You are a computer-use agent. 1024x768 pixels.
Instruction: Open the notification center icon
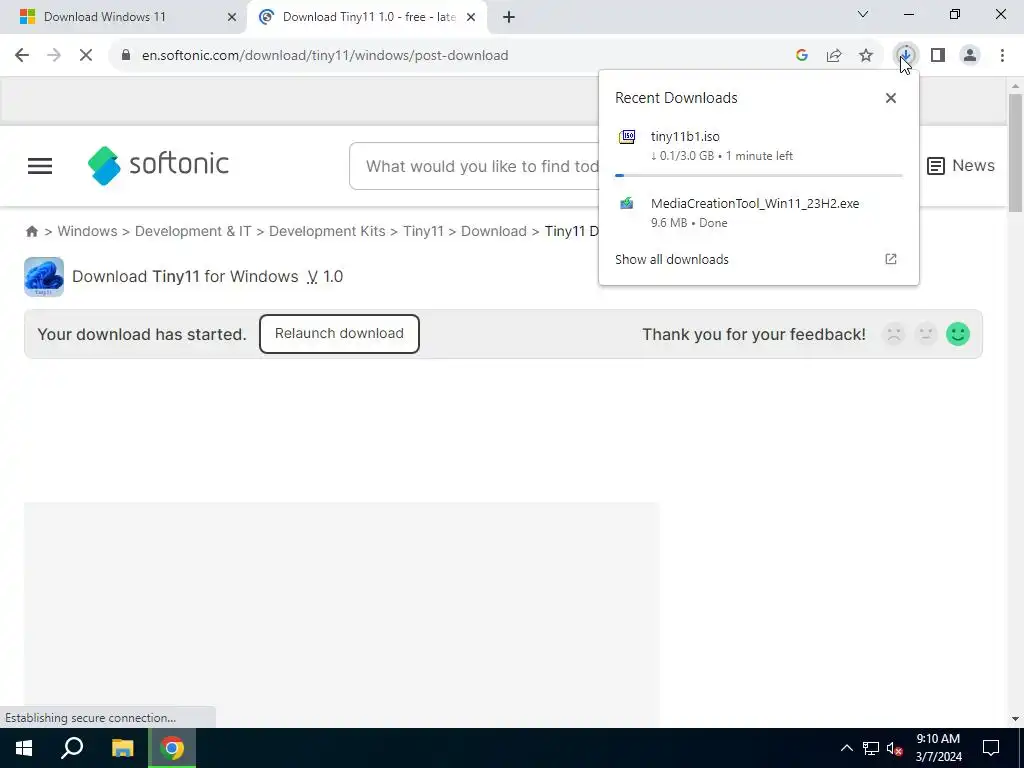(991, 748)
